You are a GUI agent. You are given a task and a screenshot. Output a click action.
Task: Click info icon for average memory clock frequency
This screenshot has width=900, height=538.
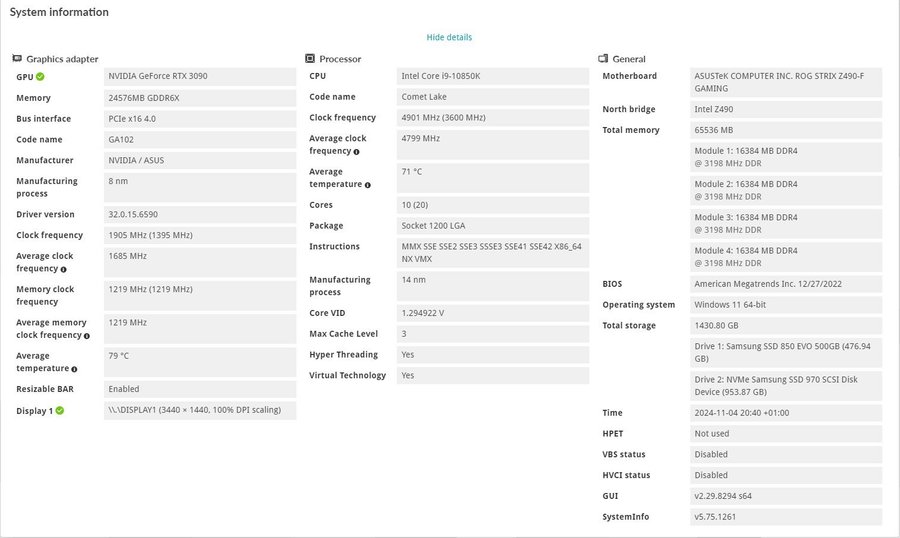(90, 335)
